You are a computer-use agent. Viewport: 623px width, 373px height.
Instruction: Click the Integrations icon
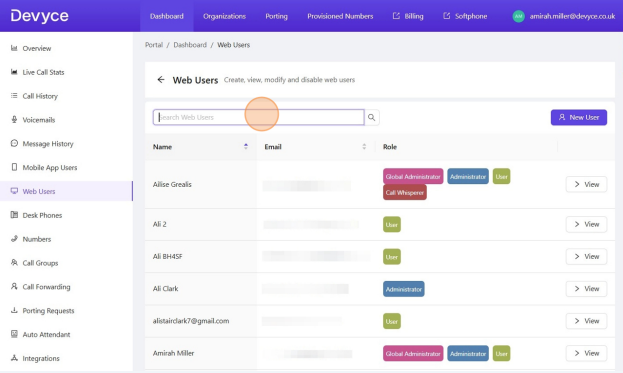coord(14,358)
